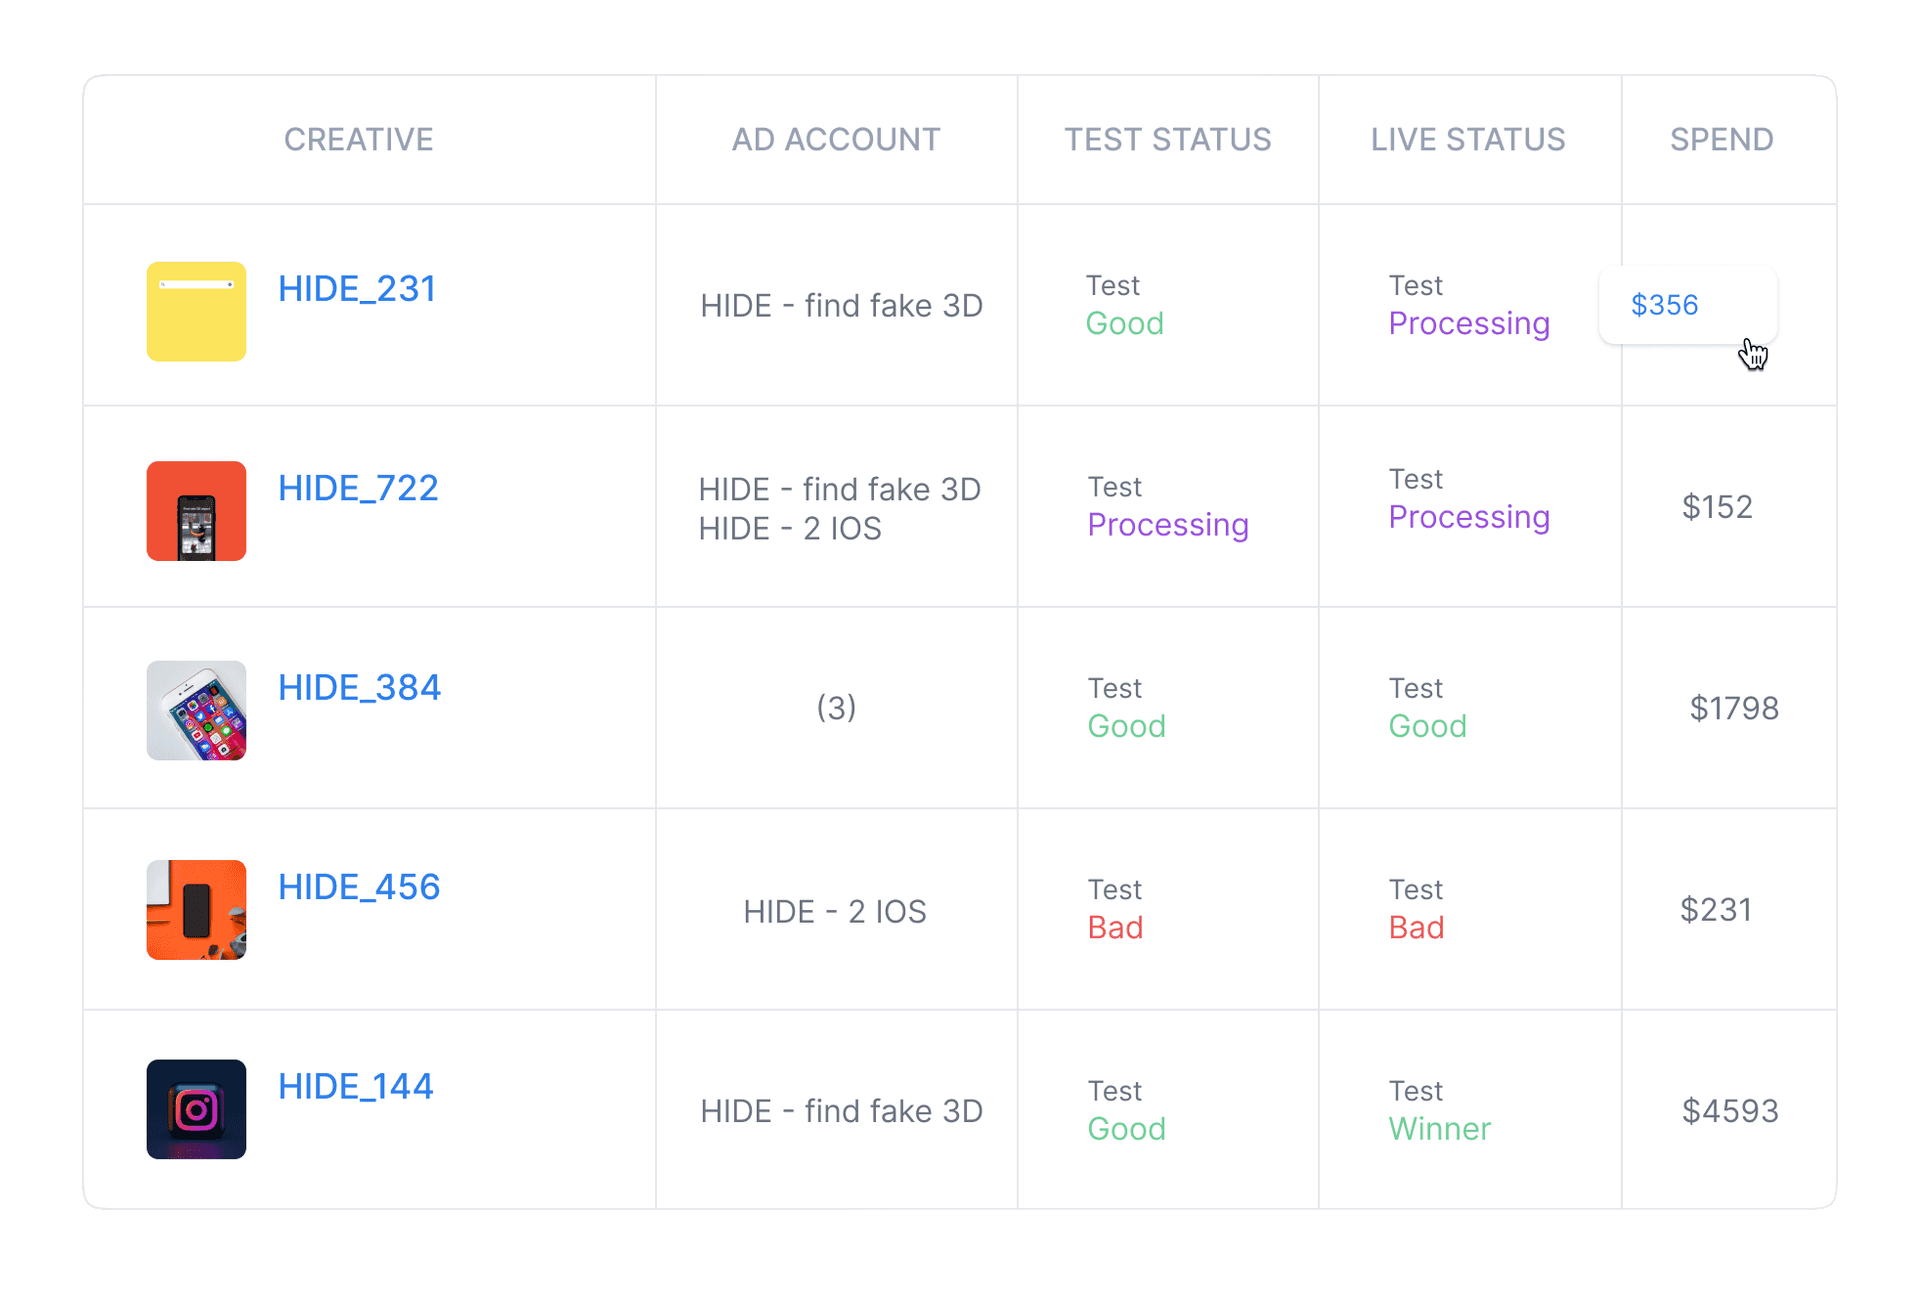Click HIDE_144's ad account 'HIDE - find fake 3D'

click(842, 1111)
